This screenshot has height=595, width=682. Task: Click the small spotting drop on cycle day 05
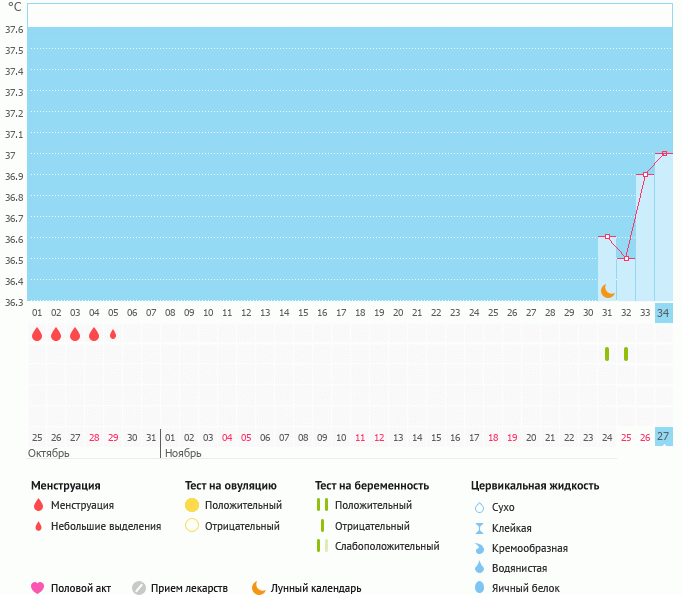coord(113,334)
